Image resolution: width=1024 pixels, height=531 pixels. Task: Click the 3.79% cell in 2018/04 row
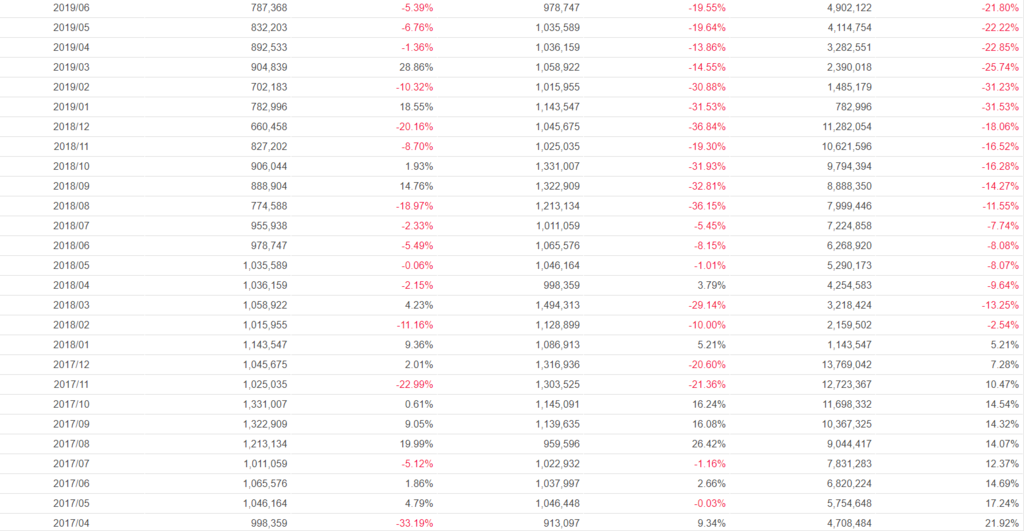point(711,285)
